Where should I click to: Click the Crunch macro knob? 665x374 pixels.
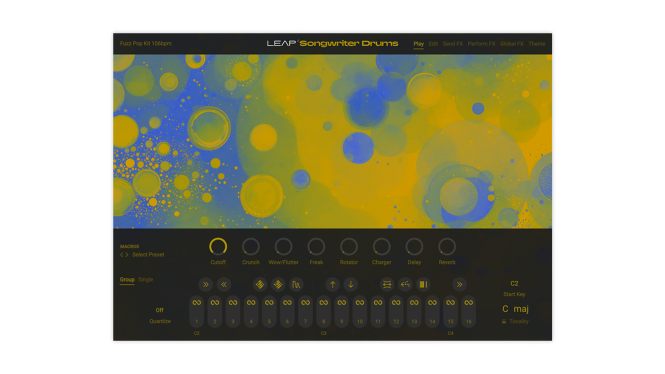(x=251, y=246)
